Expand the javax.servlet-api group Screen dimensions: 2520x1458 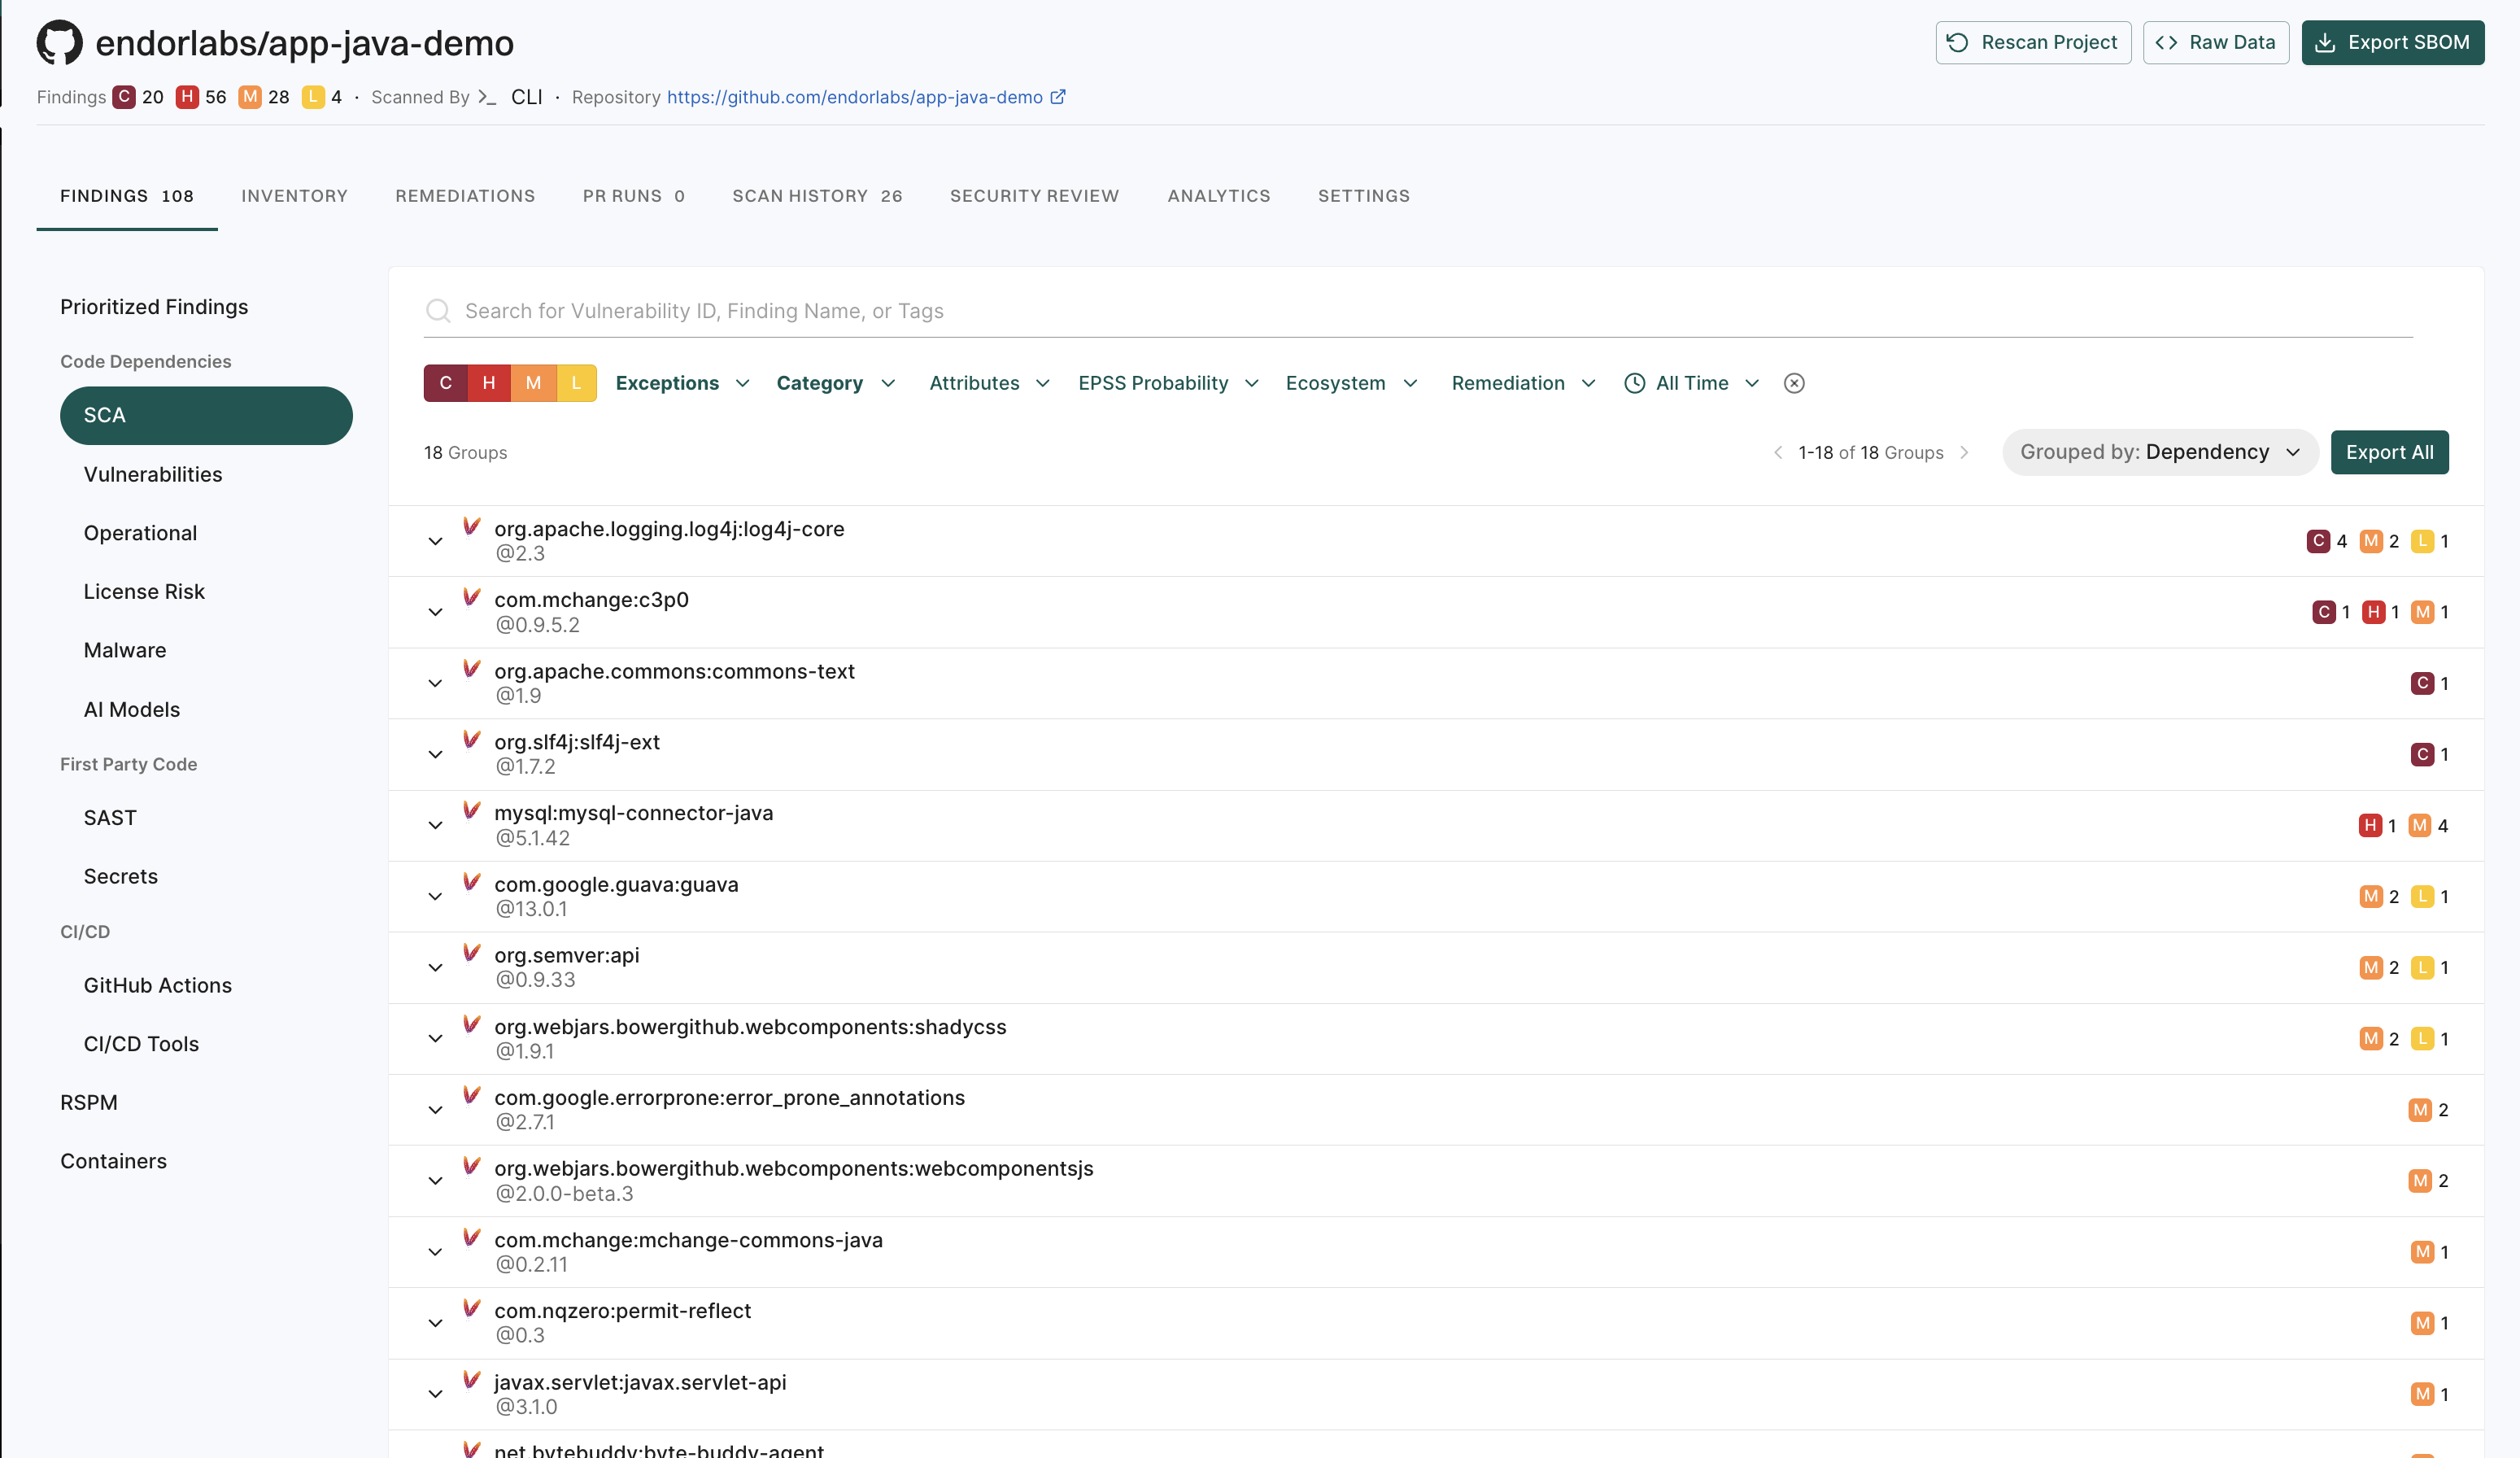[x=435, y=1394]
